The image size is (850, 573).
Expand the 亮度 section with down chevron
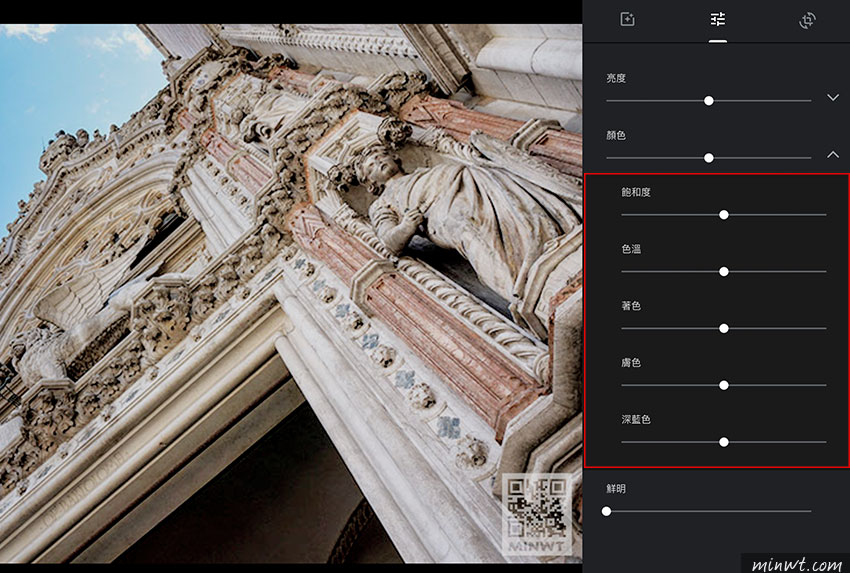[x=833, y=98]
